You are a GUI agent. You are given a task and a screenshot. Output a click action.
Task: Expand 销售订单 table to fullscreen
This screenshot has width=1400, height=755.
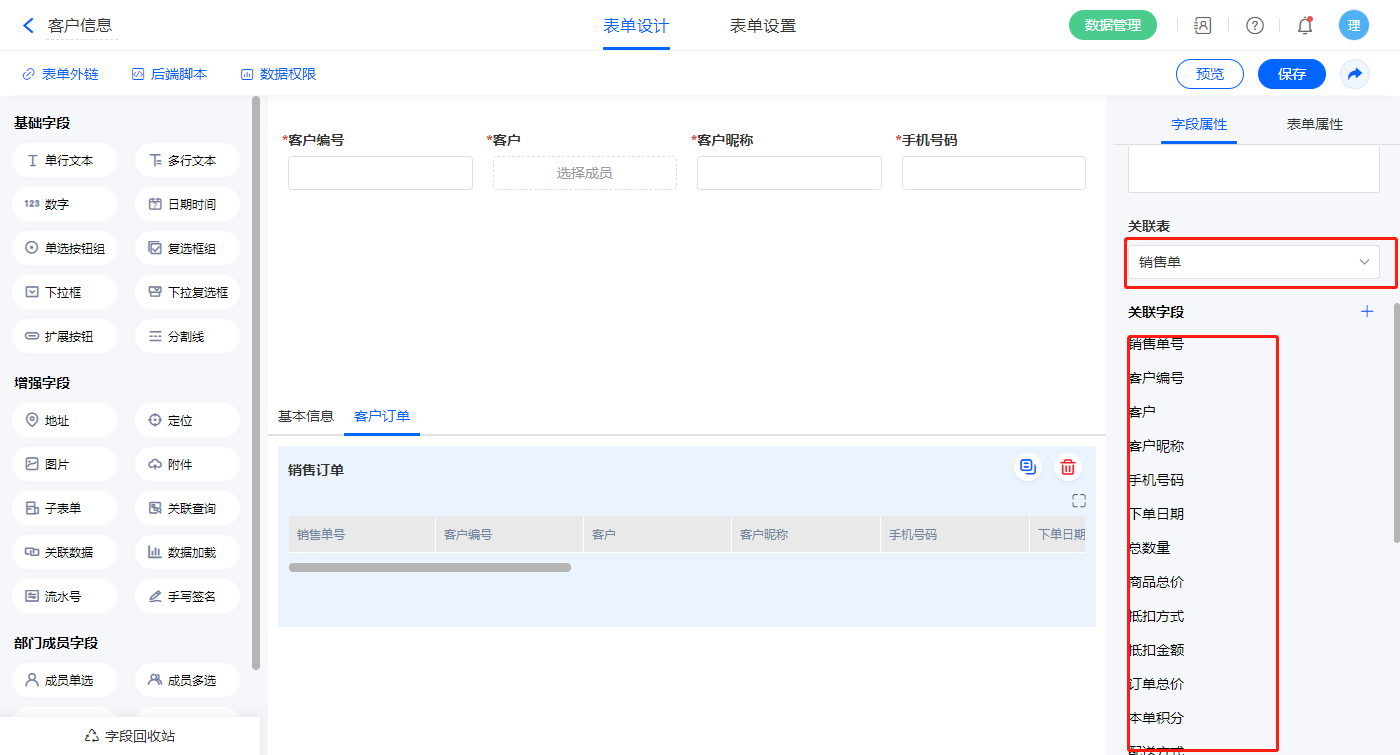coord(1078,501)
